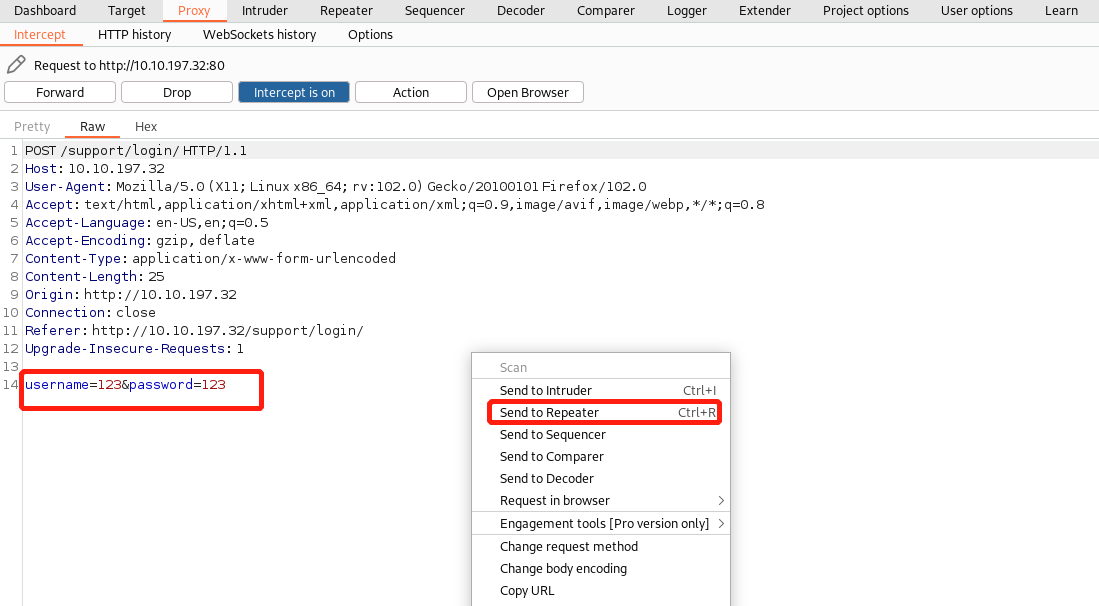The width and height of the screenshot is (1099, 606).
Task: Click Copy URL in the context menu
Action: (x=527, y=590)
